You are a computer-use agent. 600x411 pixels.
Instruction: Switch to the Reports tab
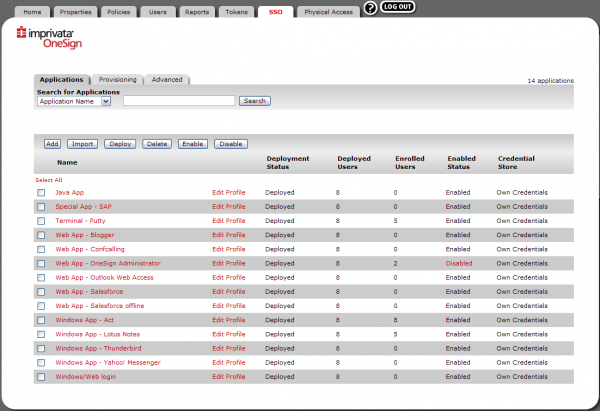tap(197, 12)
